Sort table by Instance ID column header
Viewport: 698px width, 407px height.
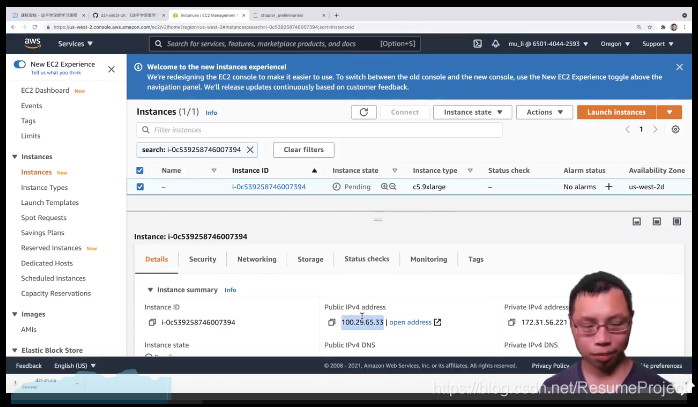[x=250, y=171]
